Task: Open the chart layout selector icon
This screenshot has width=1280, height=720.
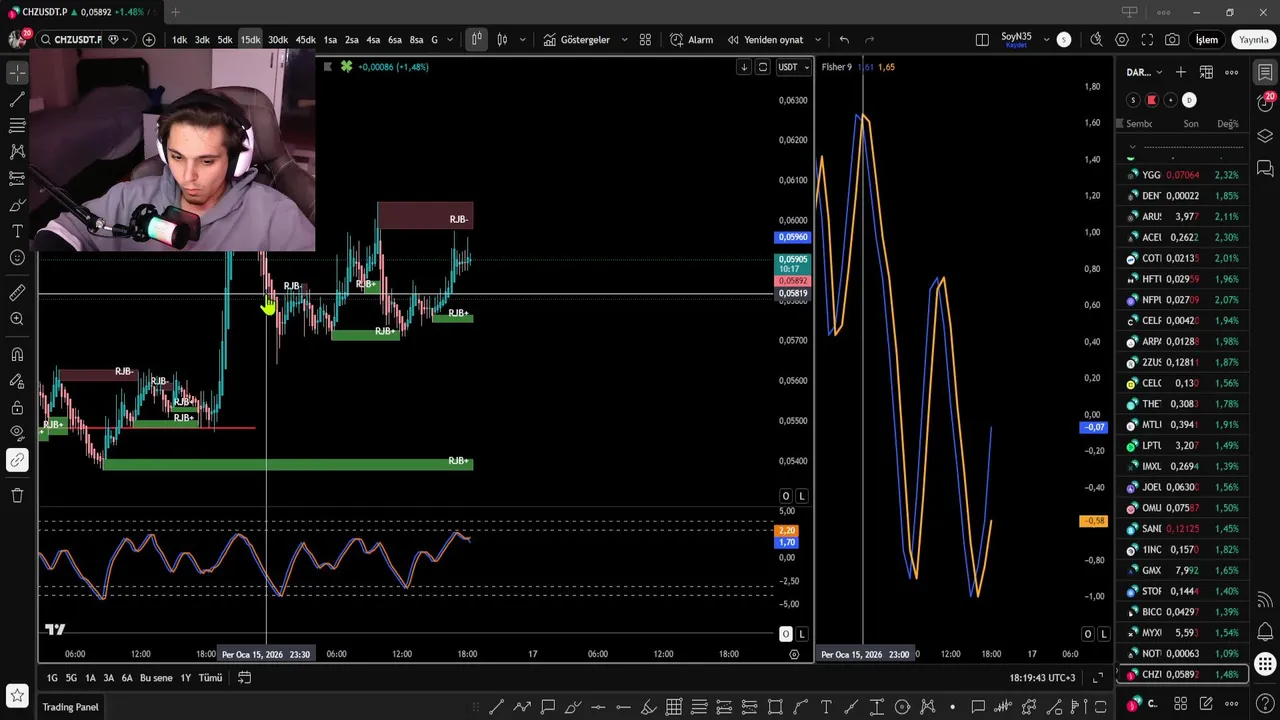Action: (982, 40)
